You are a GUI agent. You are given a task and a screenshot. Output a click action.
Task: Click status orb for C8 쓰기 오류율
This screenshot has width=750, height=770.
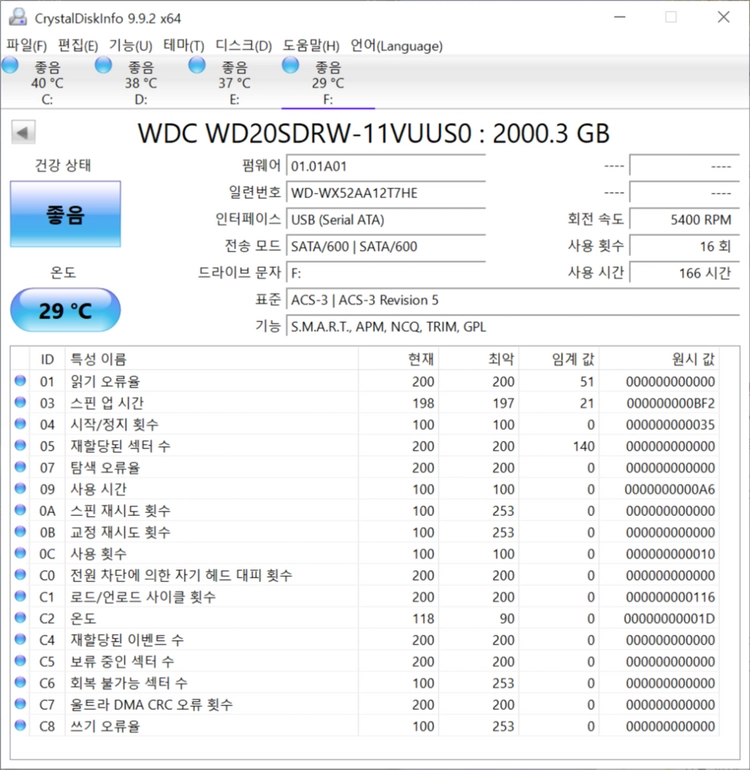20,725
